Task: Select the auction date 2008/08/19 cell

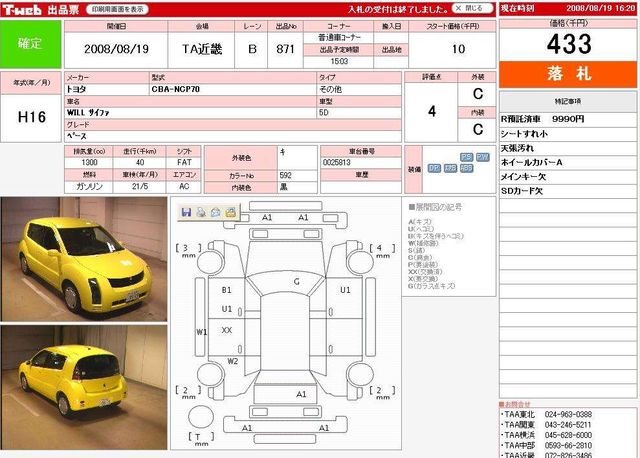Action: [x=116, y=49]
